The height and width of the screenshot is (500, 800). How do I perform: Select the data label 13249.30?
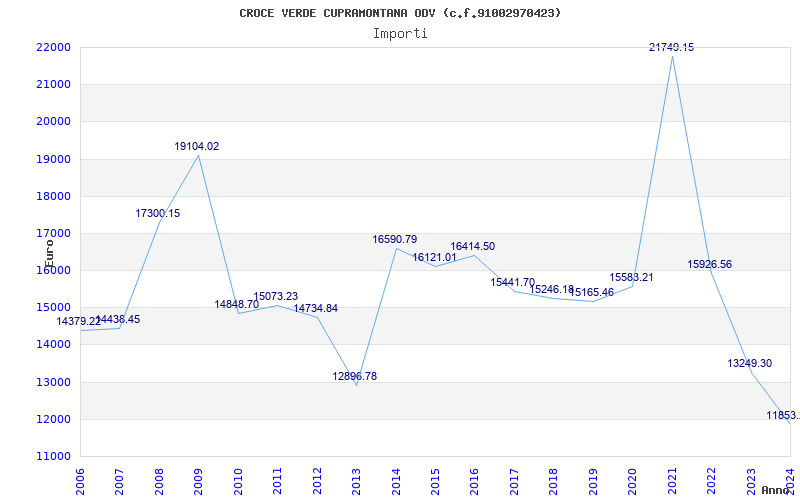pyautogui.click(x=749, y=364)
